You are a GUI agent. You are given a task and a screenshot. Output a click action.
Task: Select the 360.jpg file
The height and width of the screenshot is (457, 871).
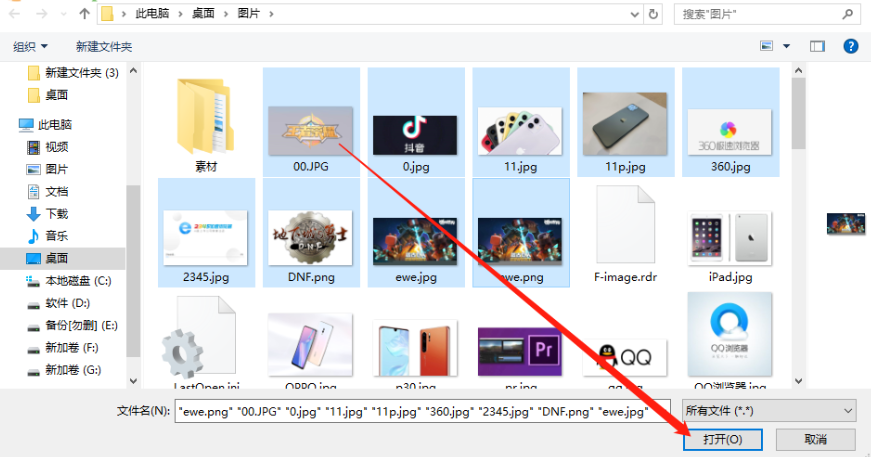point(730,123)
